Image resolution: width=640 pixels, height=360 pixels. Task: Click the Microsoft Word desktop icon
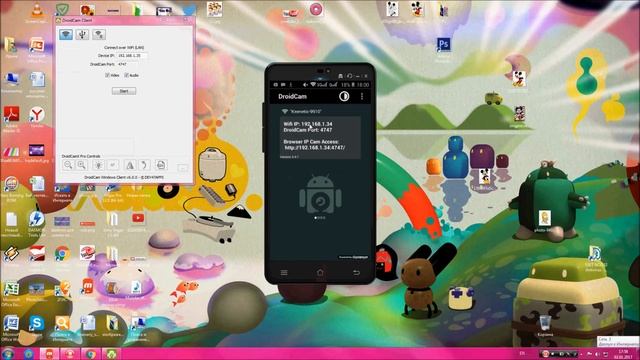pyautogui.click(x=11, y=323)
